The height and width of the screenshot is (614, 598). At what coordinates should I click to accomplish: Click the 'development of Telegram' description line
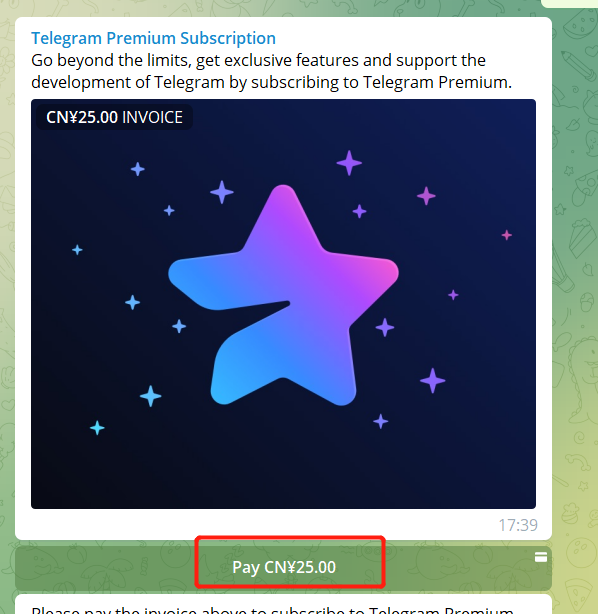(271, 82)
